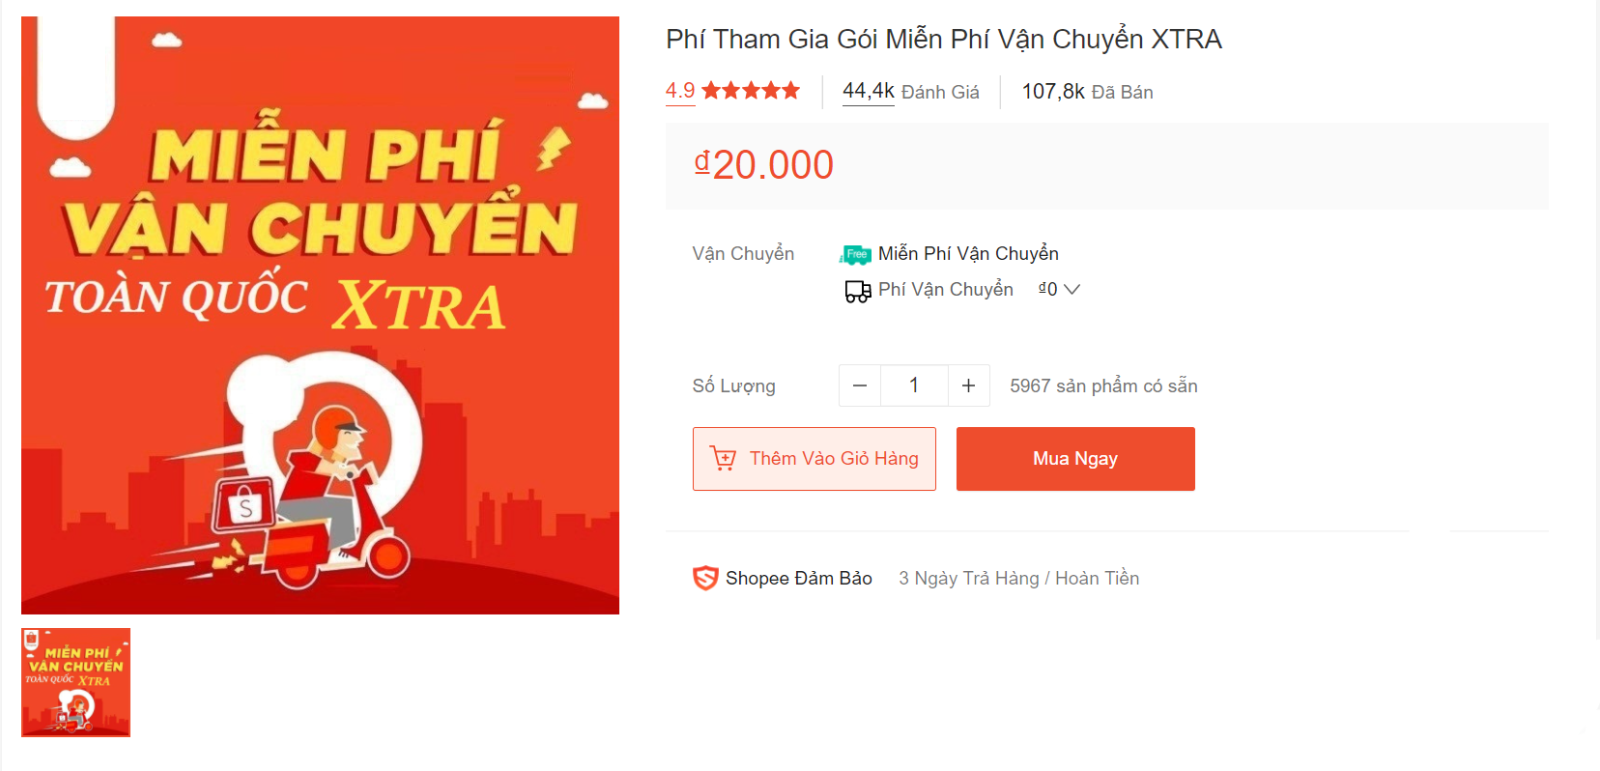Viewport: 1600px width, 771px height.
Task: Click the delivery truck icon
Action: click(858, 291)
